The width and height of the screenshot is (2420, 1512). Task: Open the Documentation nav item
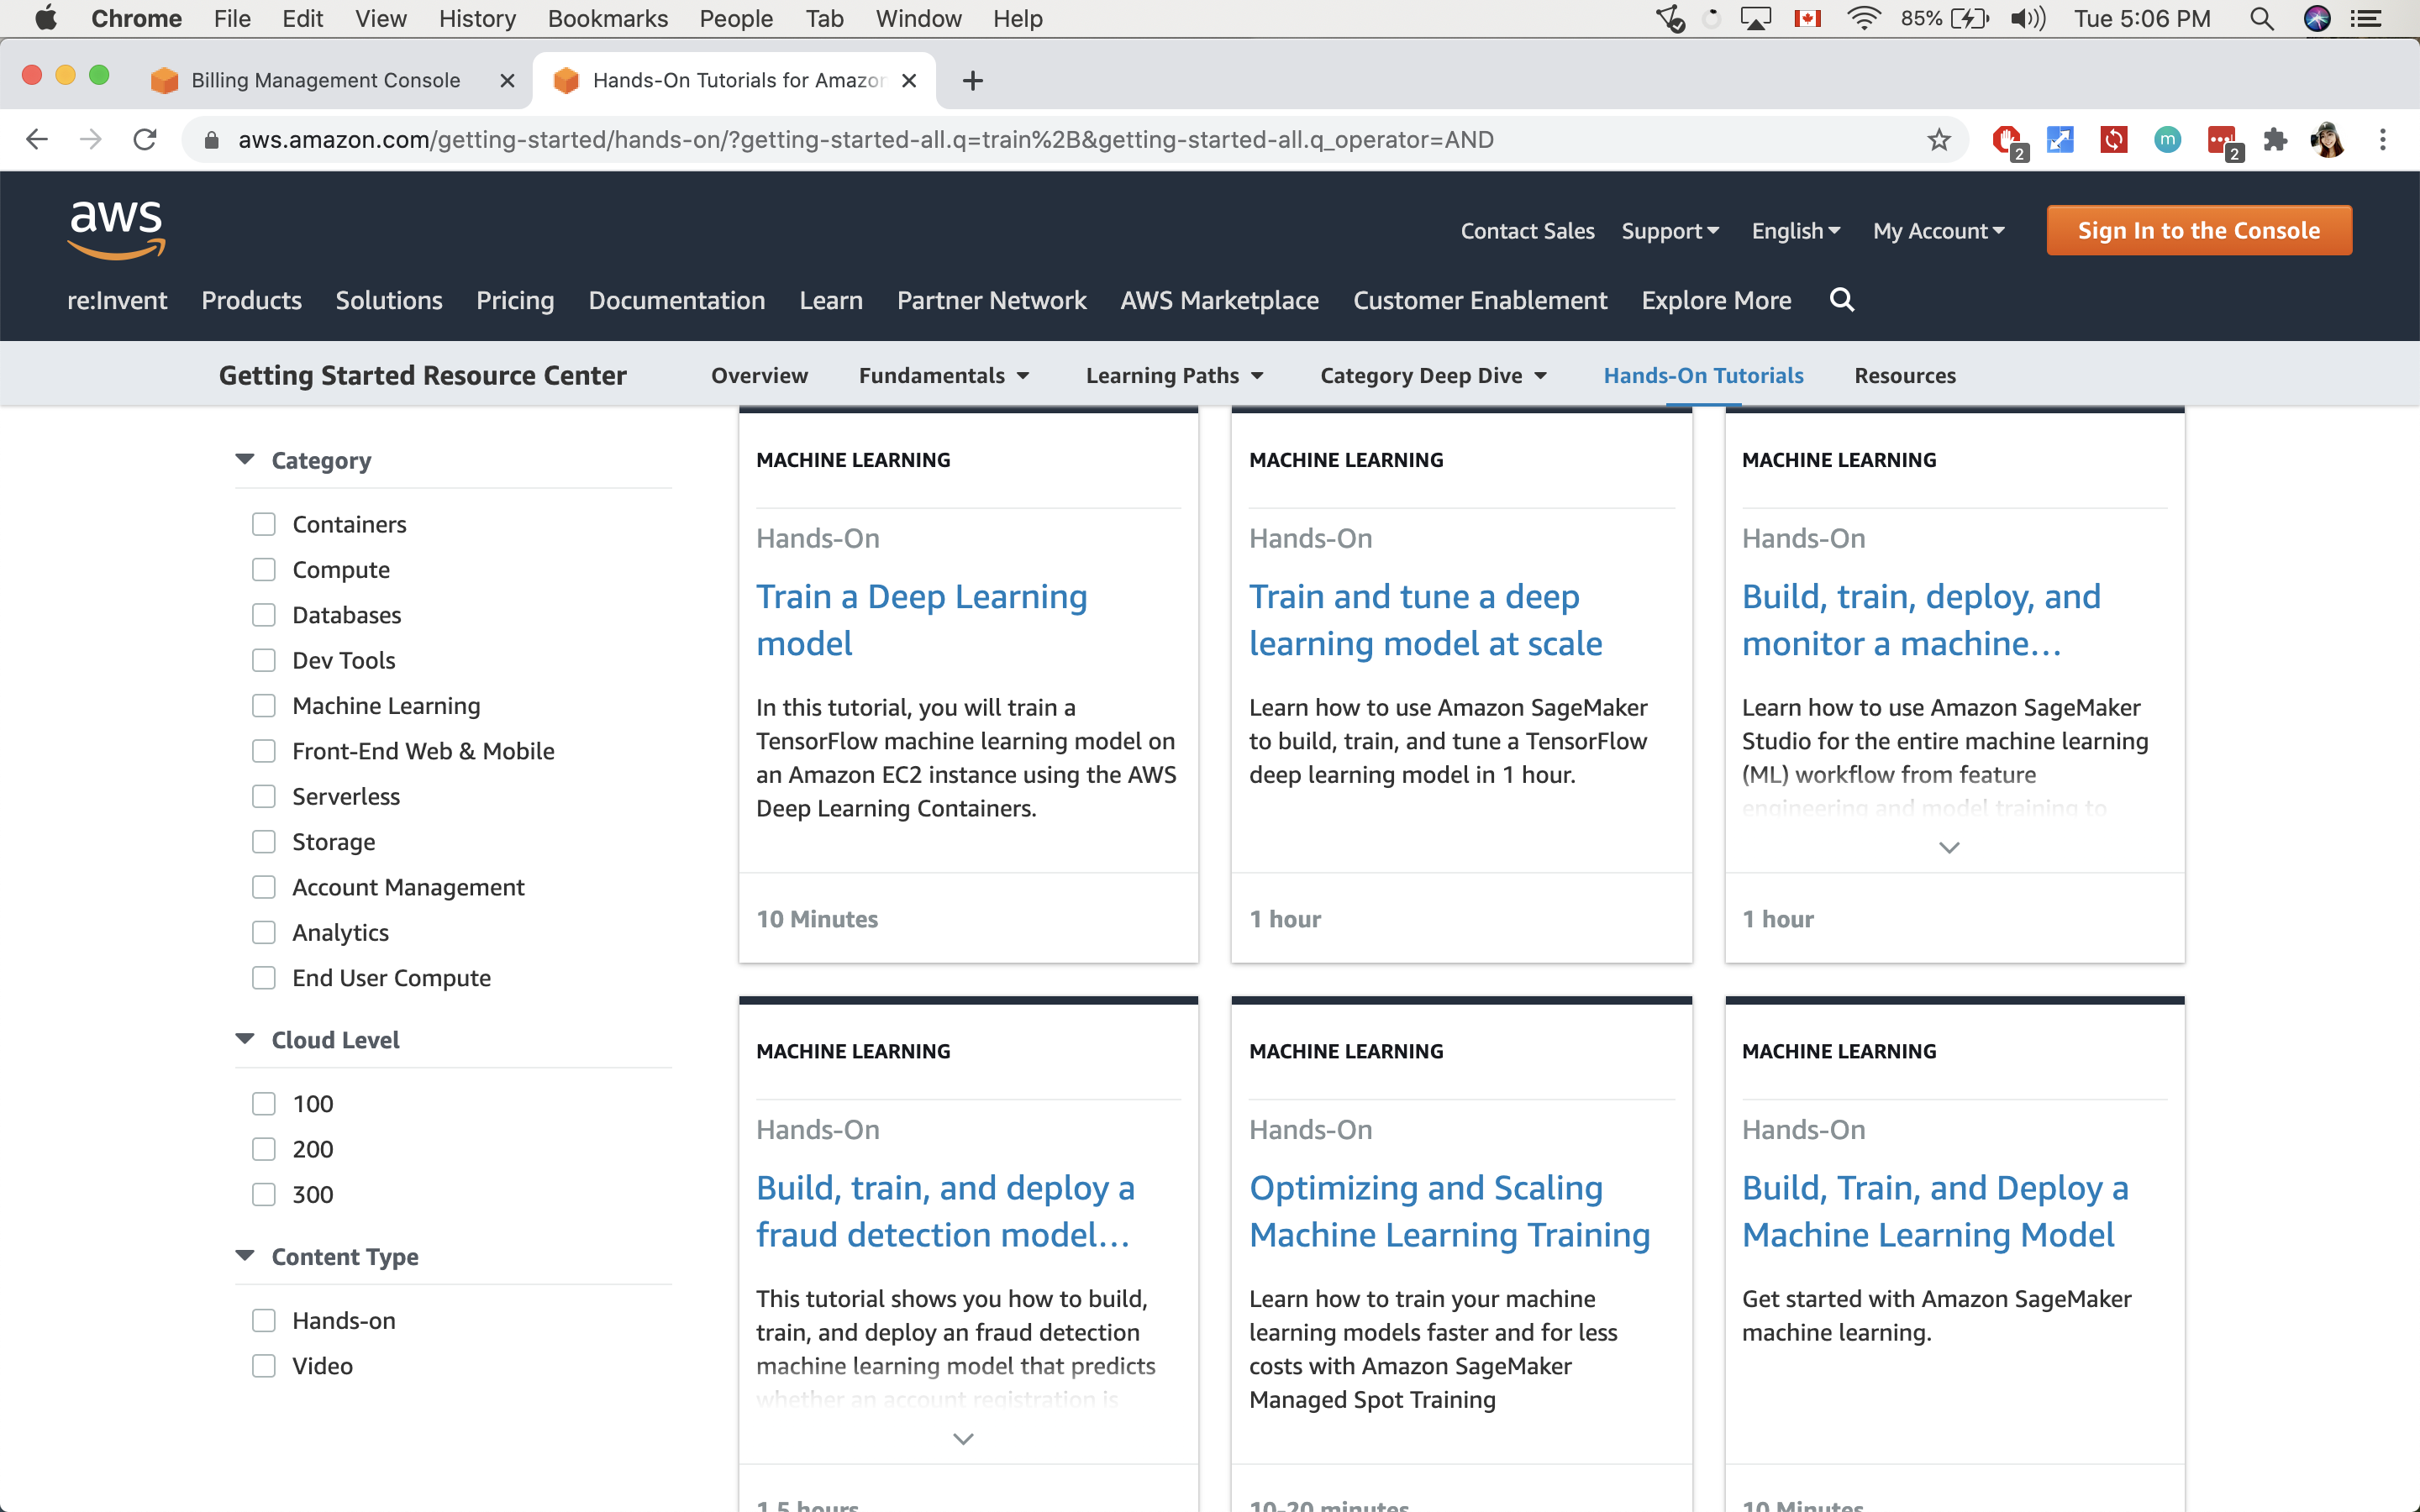(676, 300)
